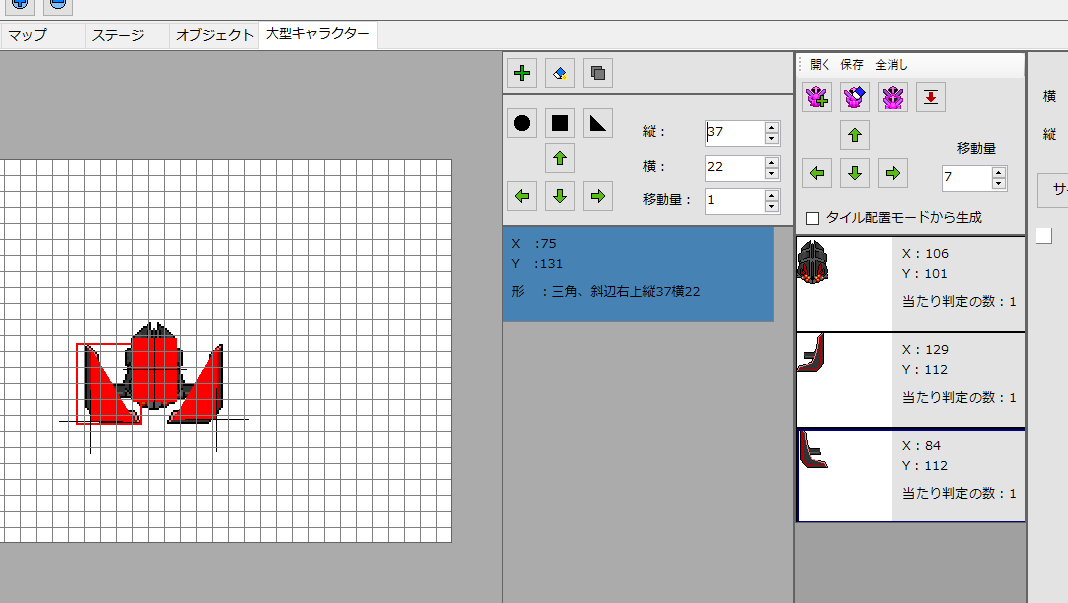Select the circle shape tool
This screenshot has width=1068, height=603.
click(x=522, y=123)
